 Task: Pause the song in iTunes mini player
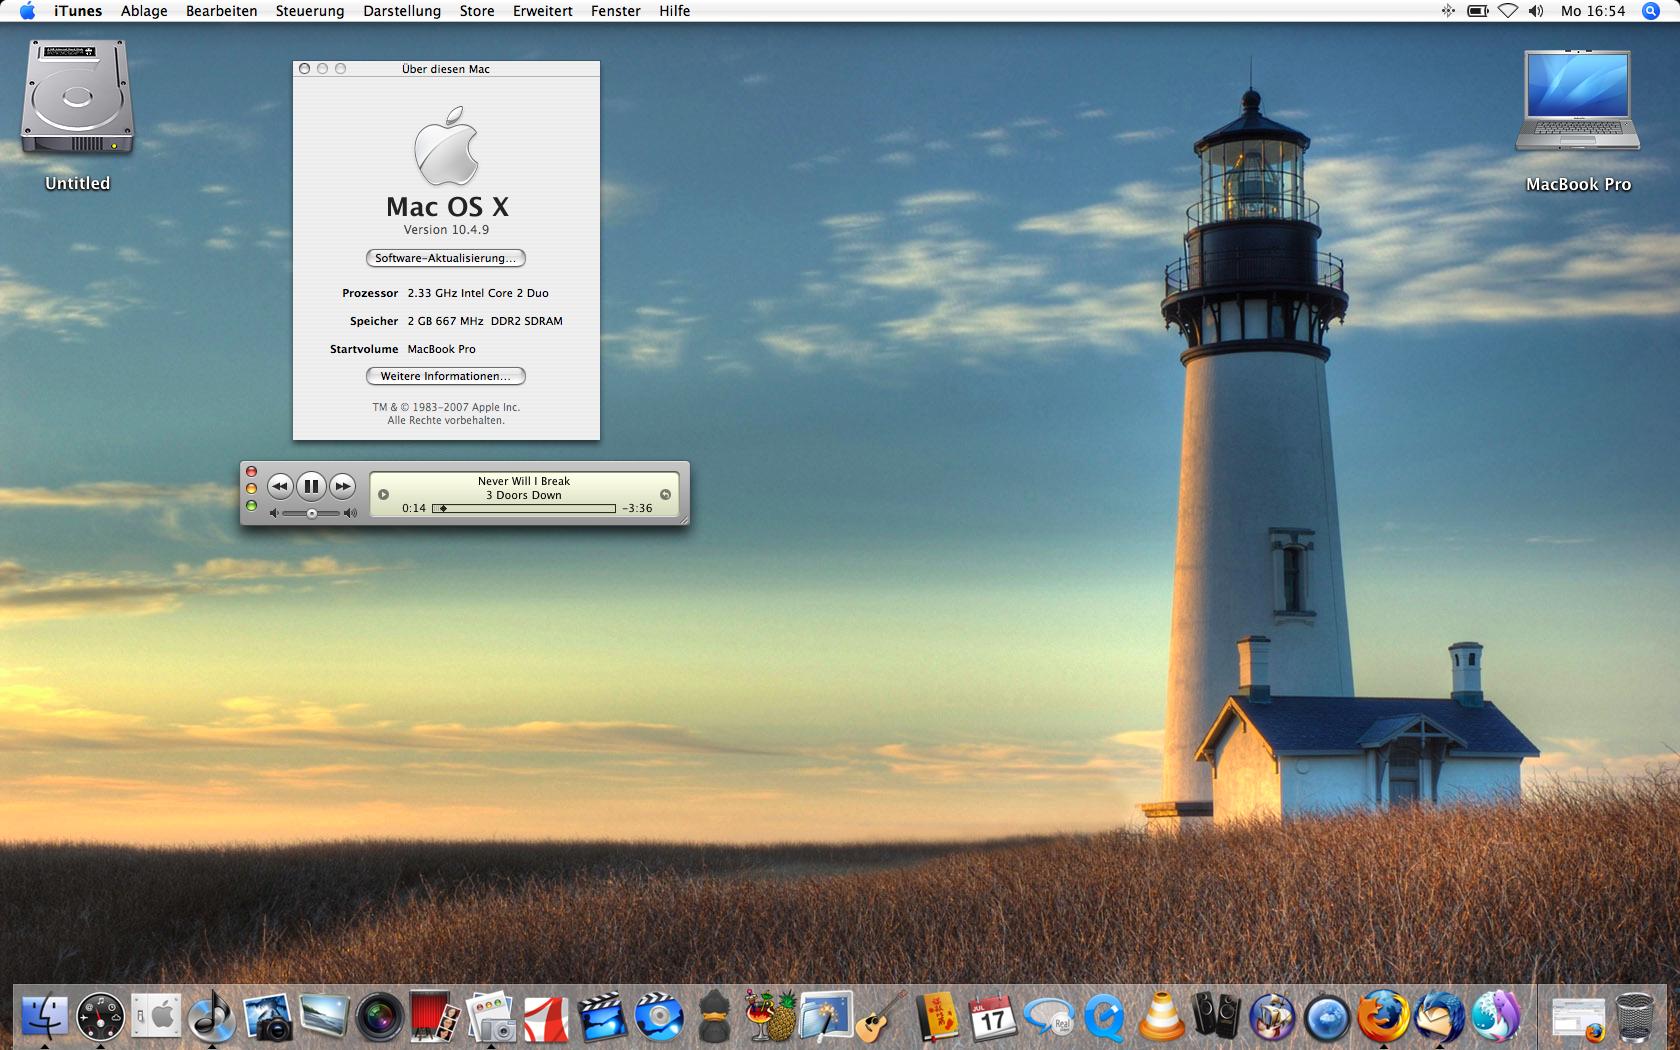311,486
